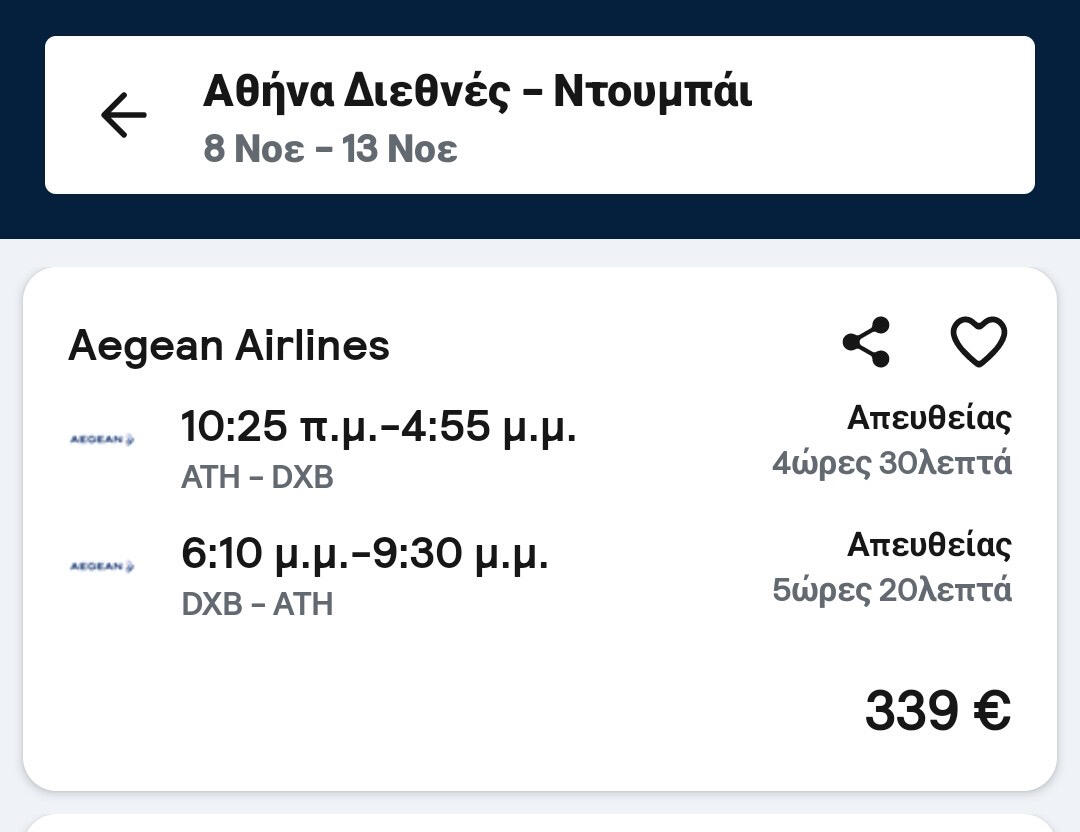Click the 10:25 π.μ.-4:55 μ.μ. outbound times
1080x832 pixels.
pos(378,427)
